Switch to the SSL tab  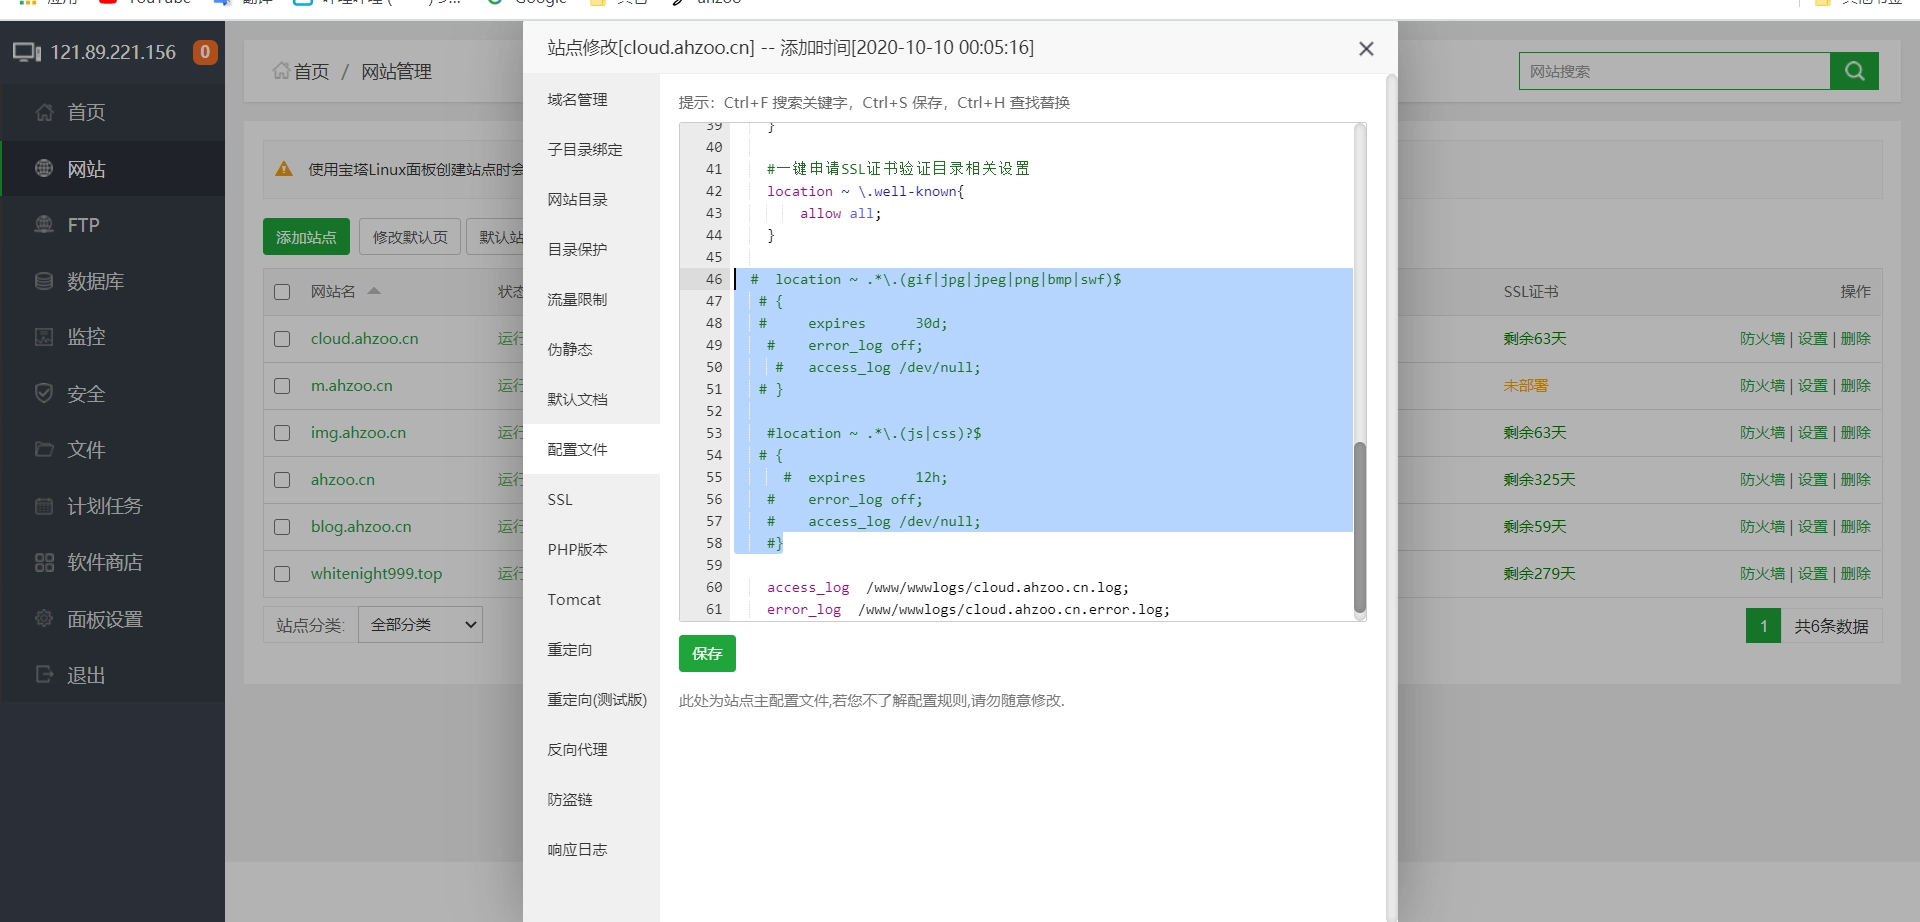pyautogui.click(x=560, y=499)
